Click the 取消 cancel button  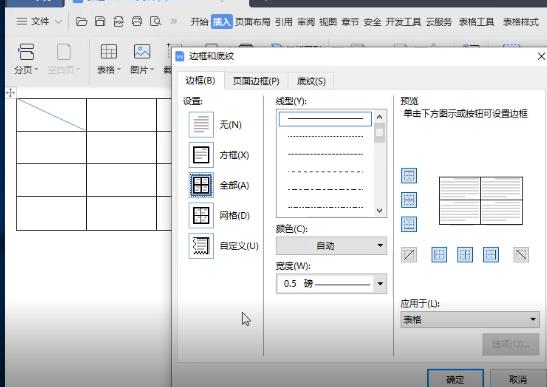click(x=518, y=379)
